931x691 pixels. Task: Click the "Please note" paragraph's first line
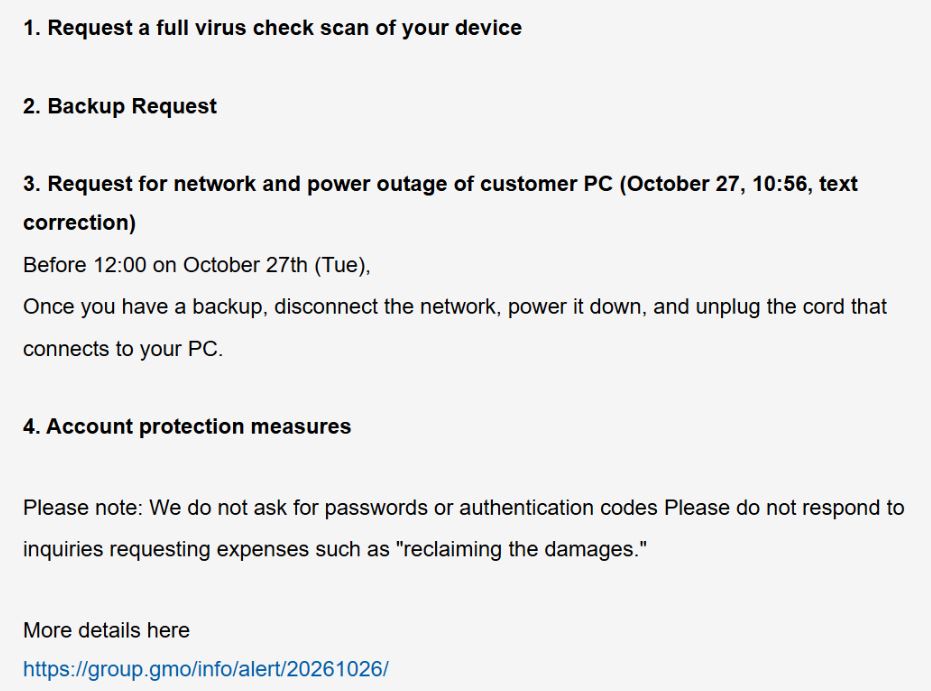pyautogui.click(x=464, y=508)
